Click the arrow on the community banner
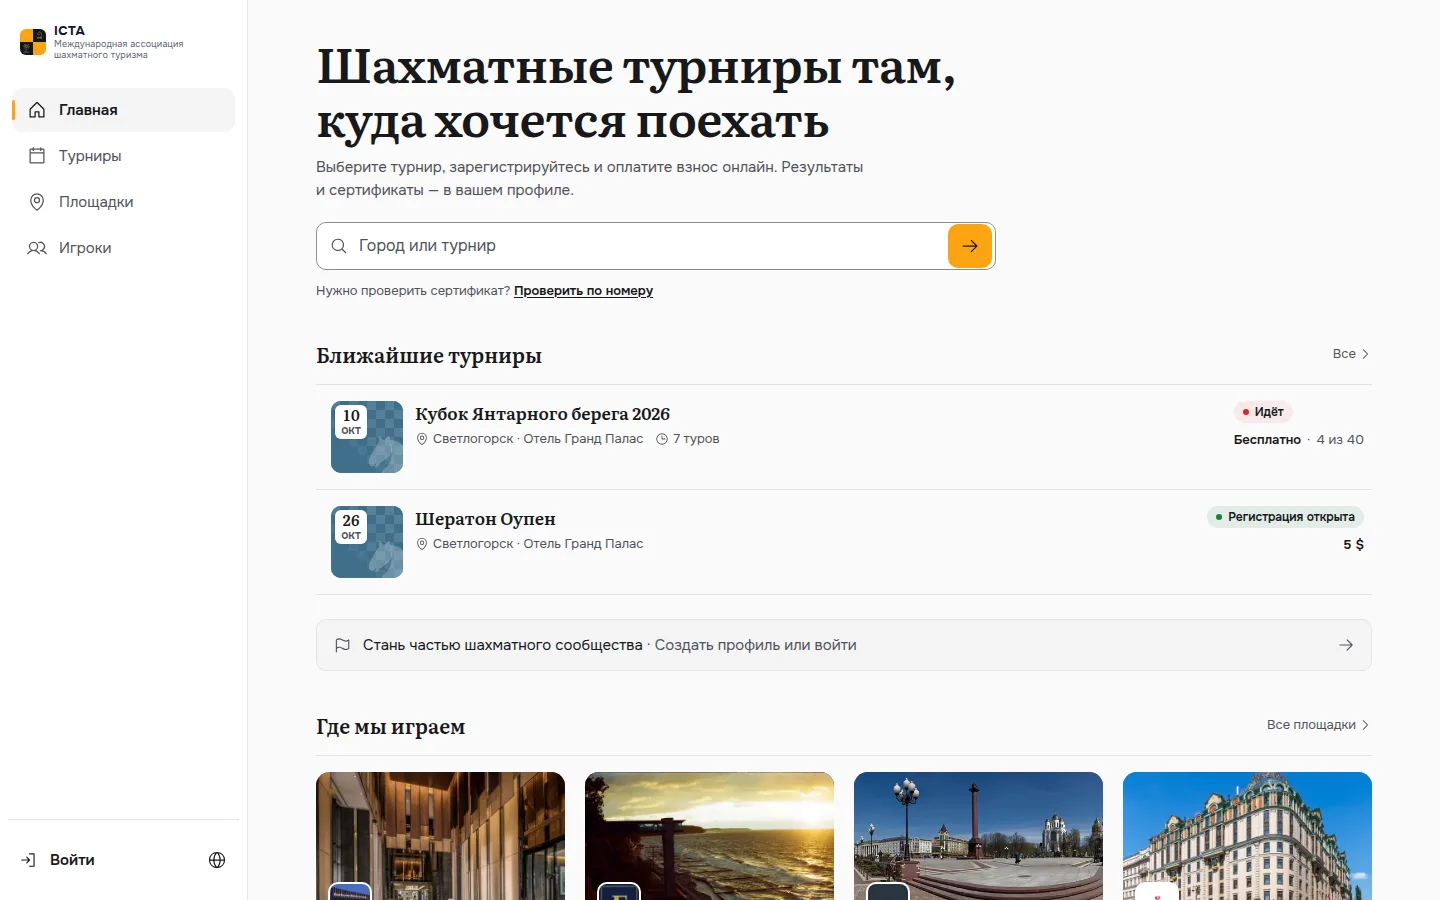Viewport: 1440px width, 900px height. click(1346, 645)
